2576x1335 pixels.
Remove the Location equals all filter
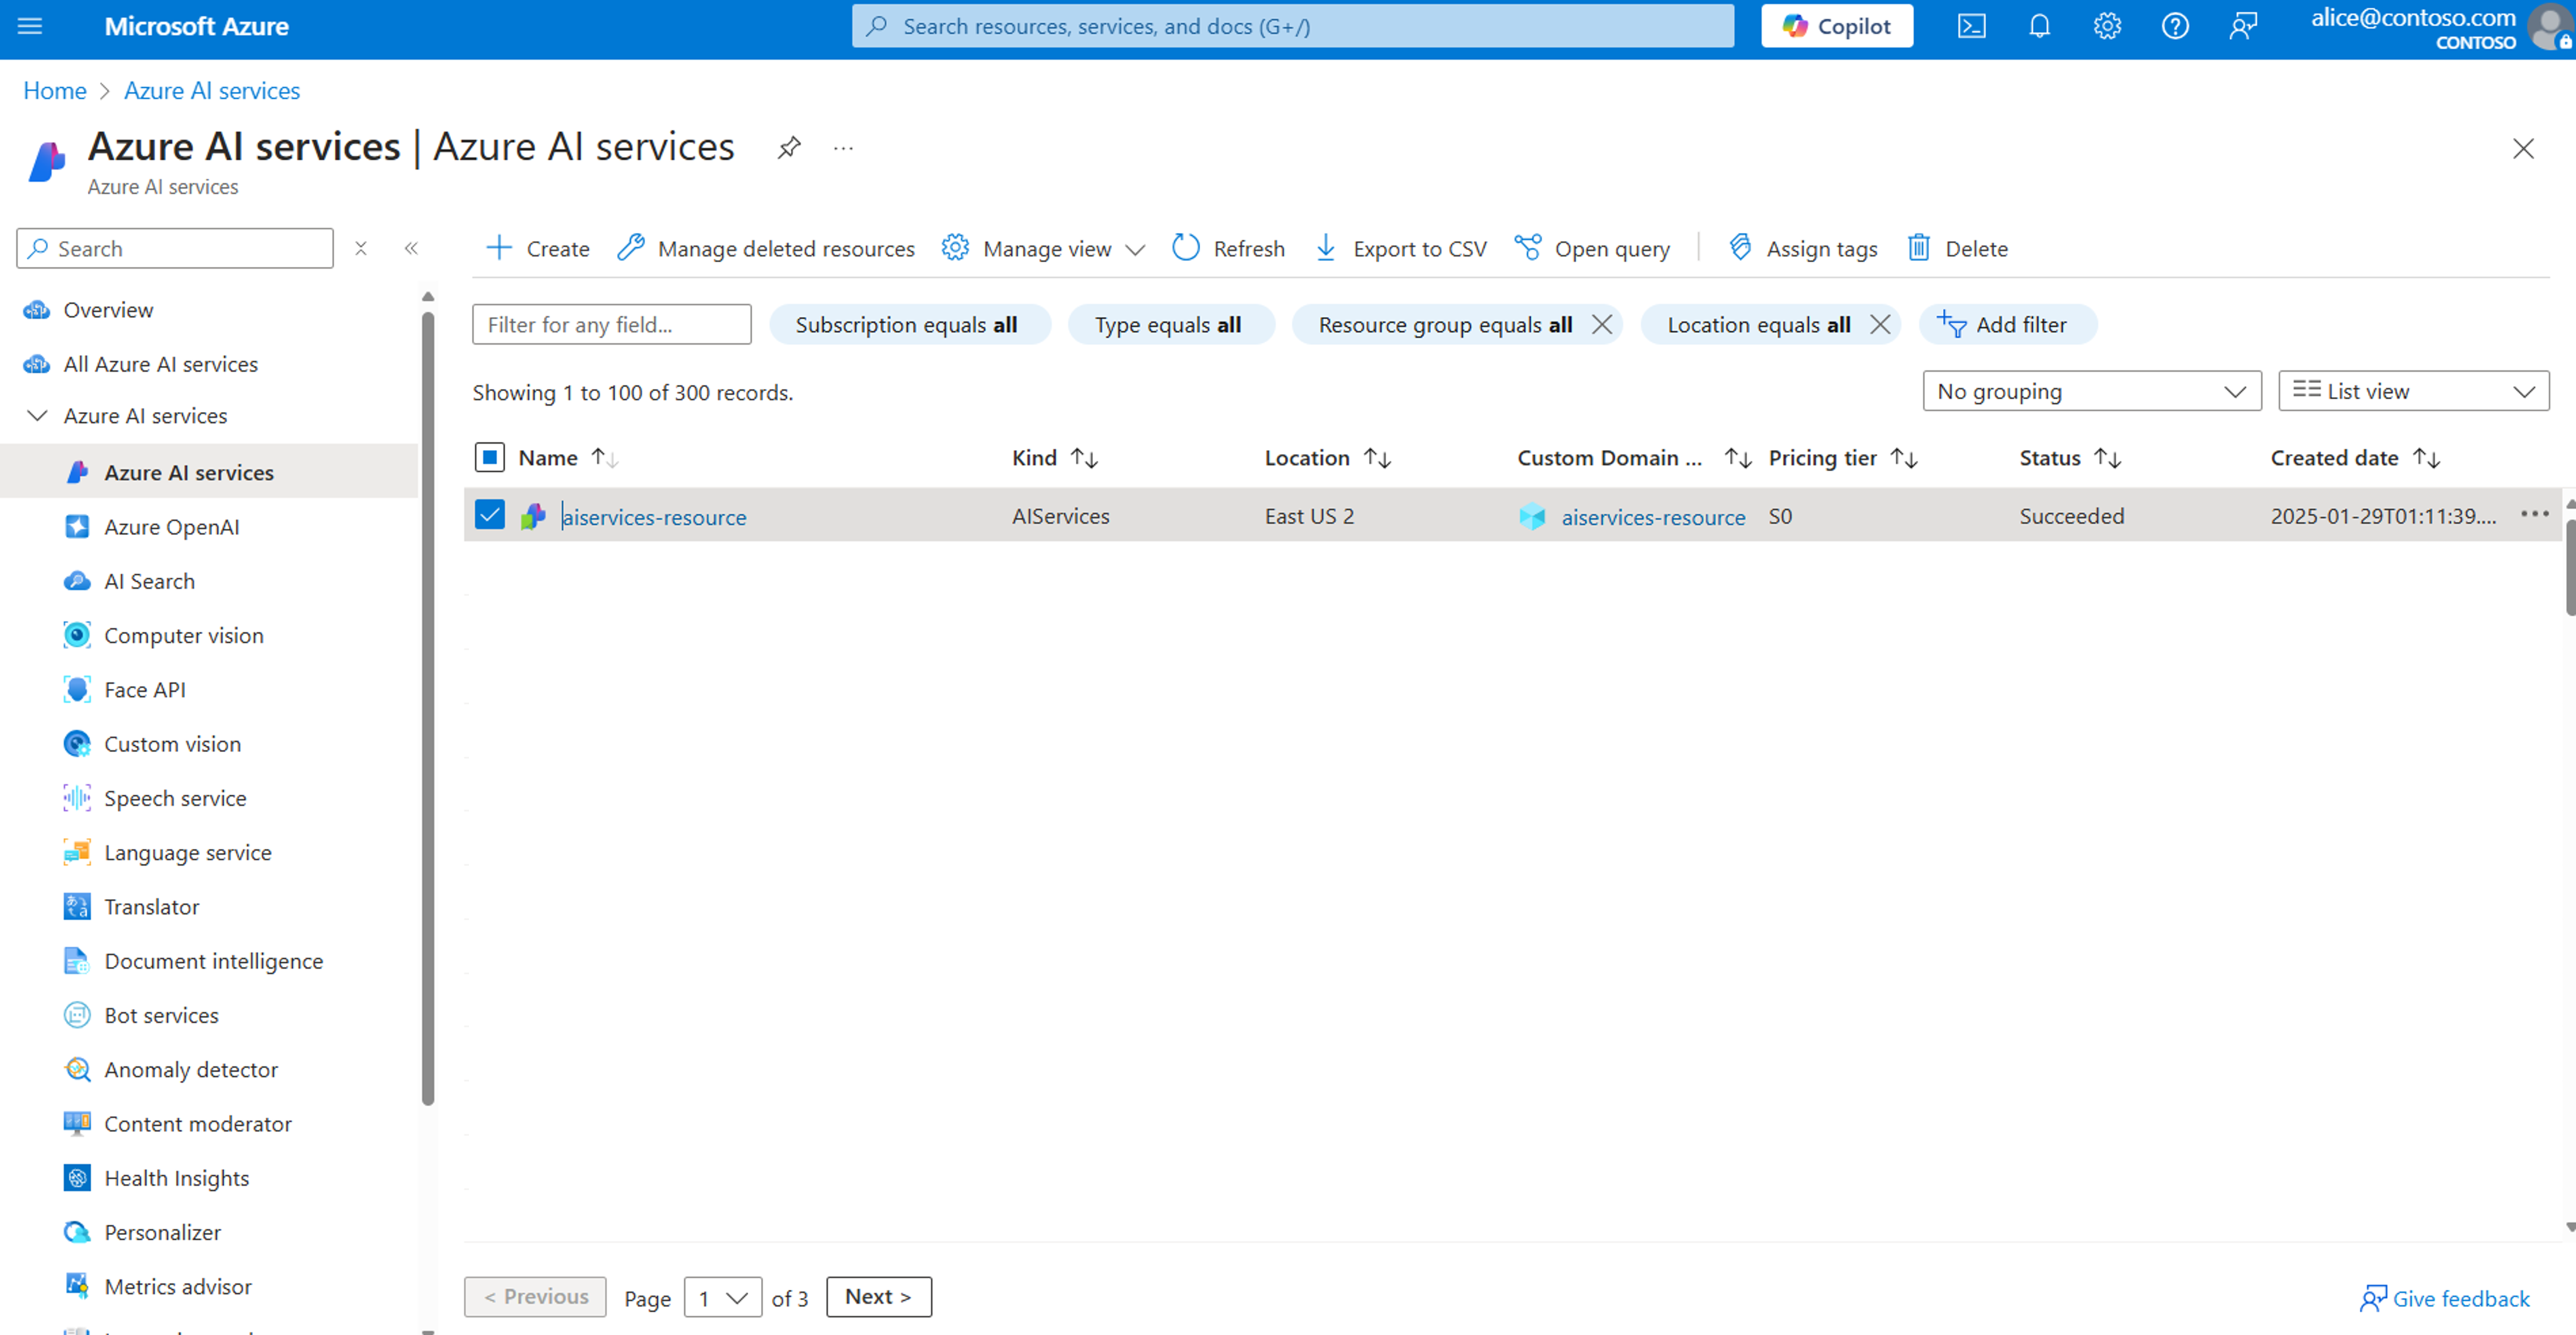coord(1880,325)
